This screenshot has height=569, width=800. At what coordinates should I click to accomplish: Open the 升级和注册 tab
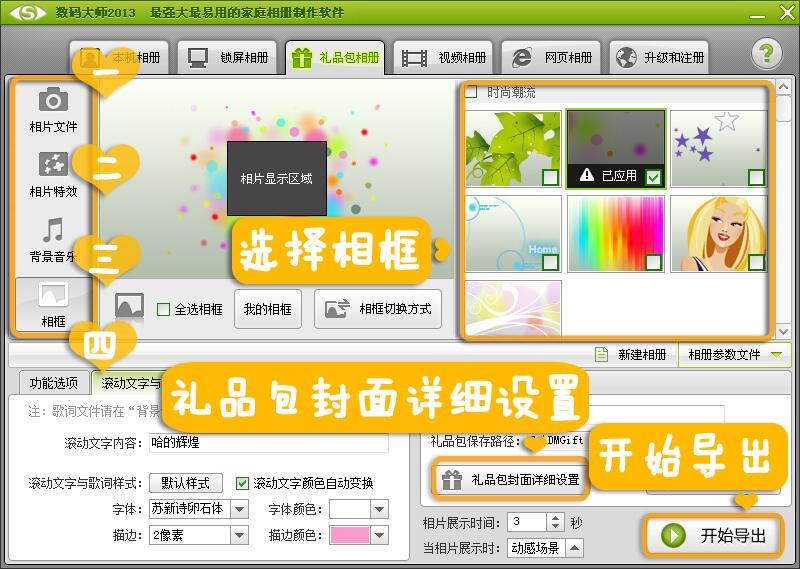pos(659,57)
